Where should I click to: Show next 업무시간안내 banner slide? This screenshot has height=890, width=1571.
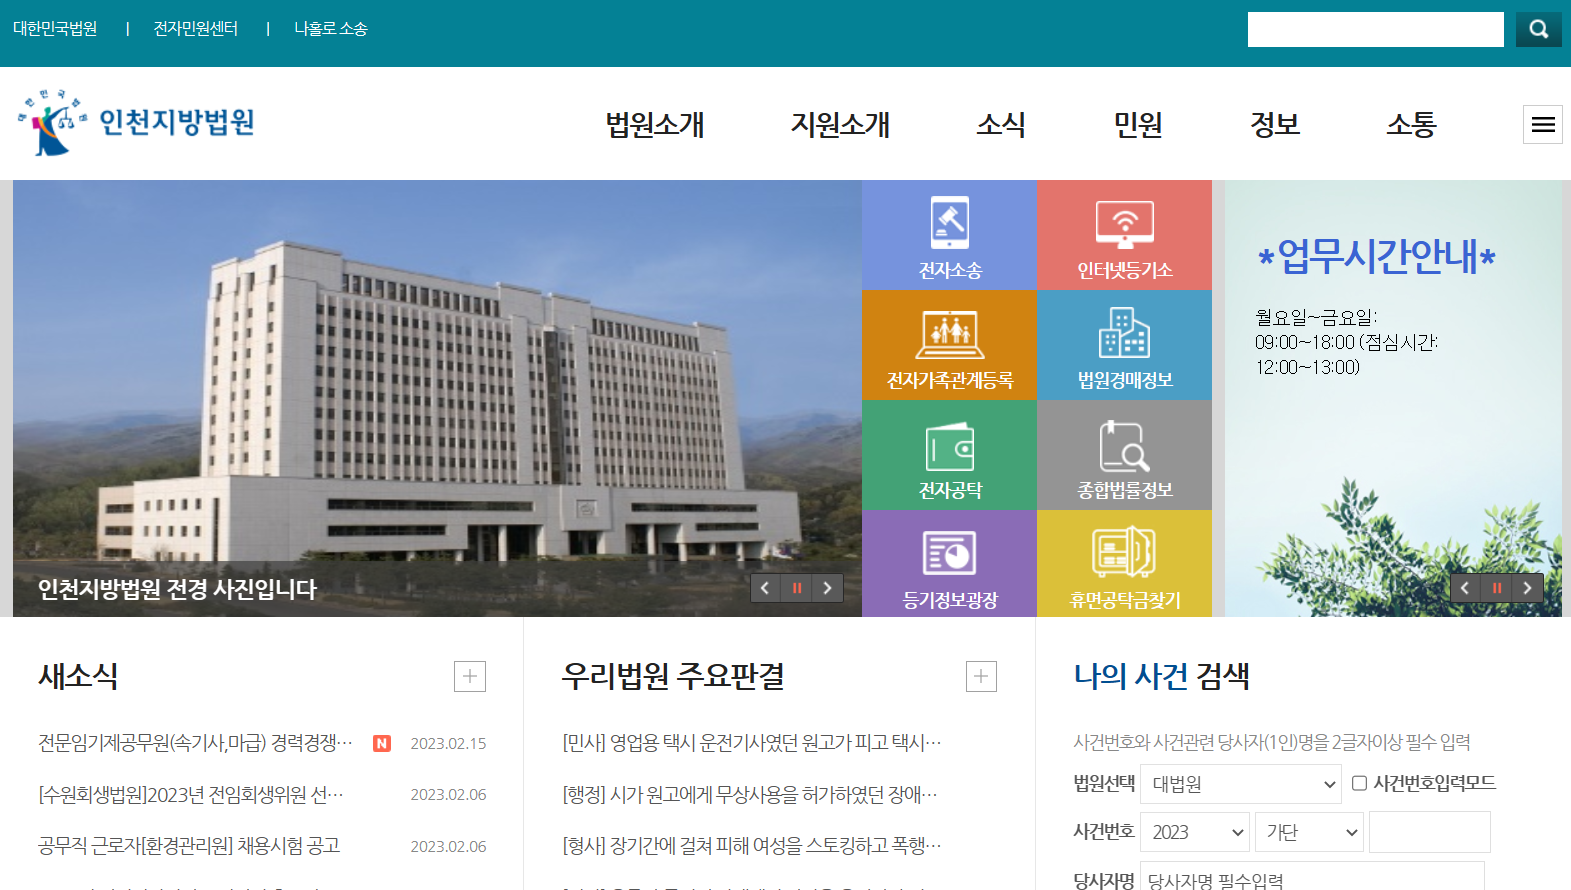(1528, 588)
